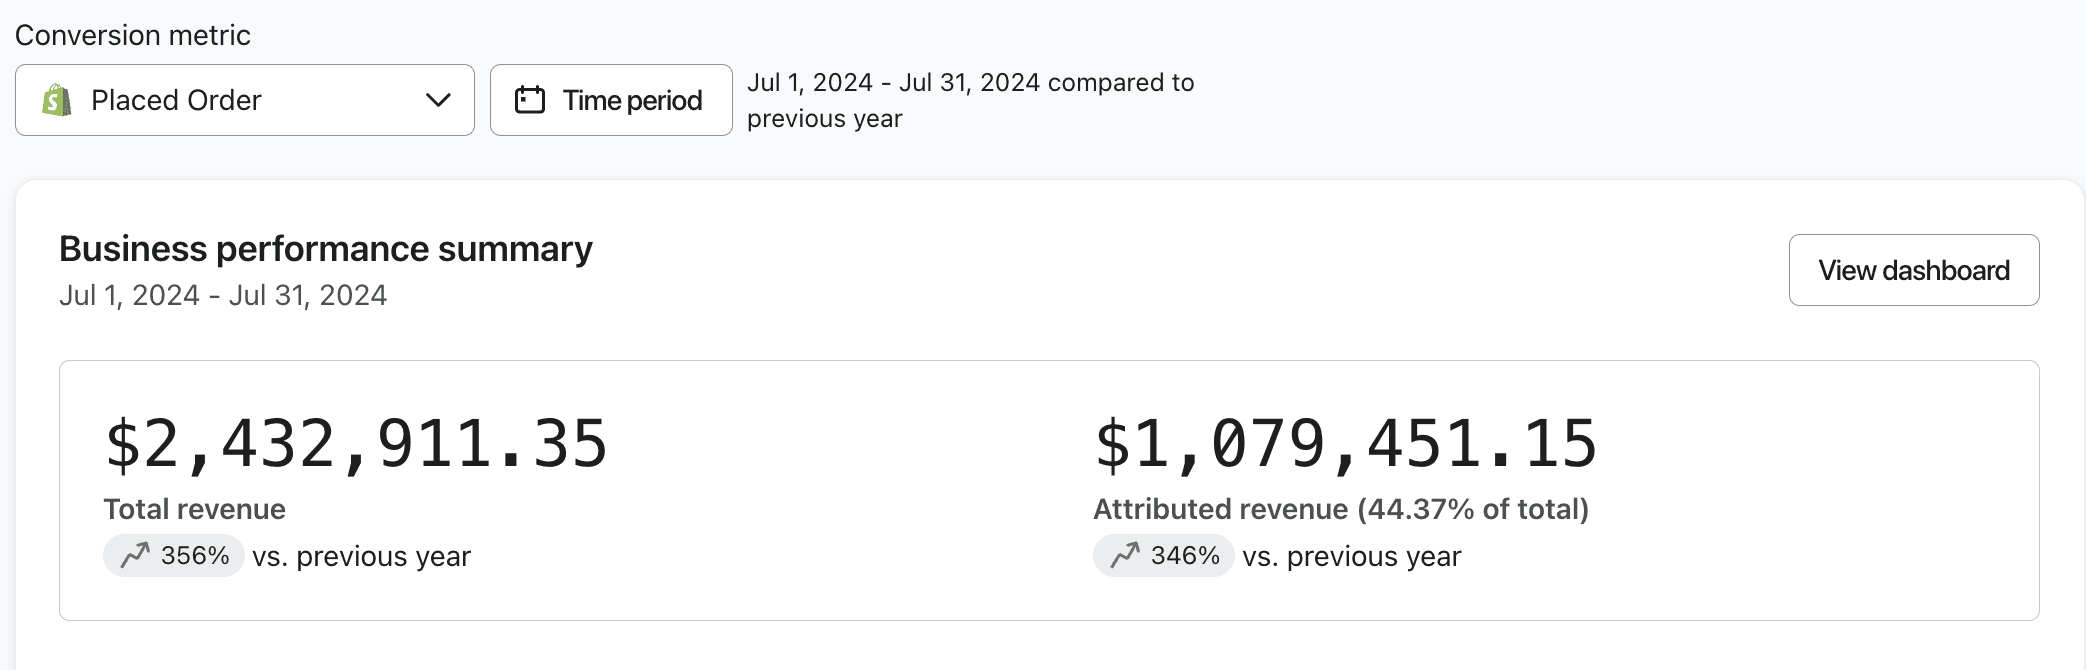Open the View dashboard button
This screenshot has width=2086, height=670.
1913,270
